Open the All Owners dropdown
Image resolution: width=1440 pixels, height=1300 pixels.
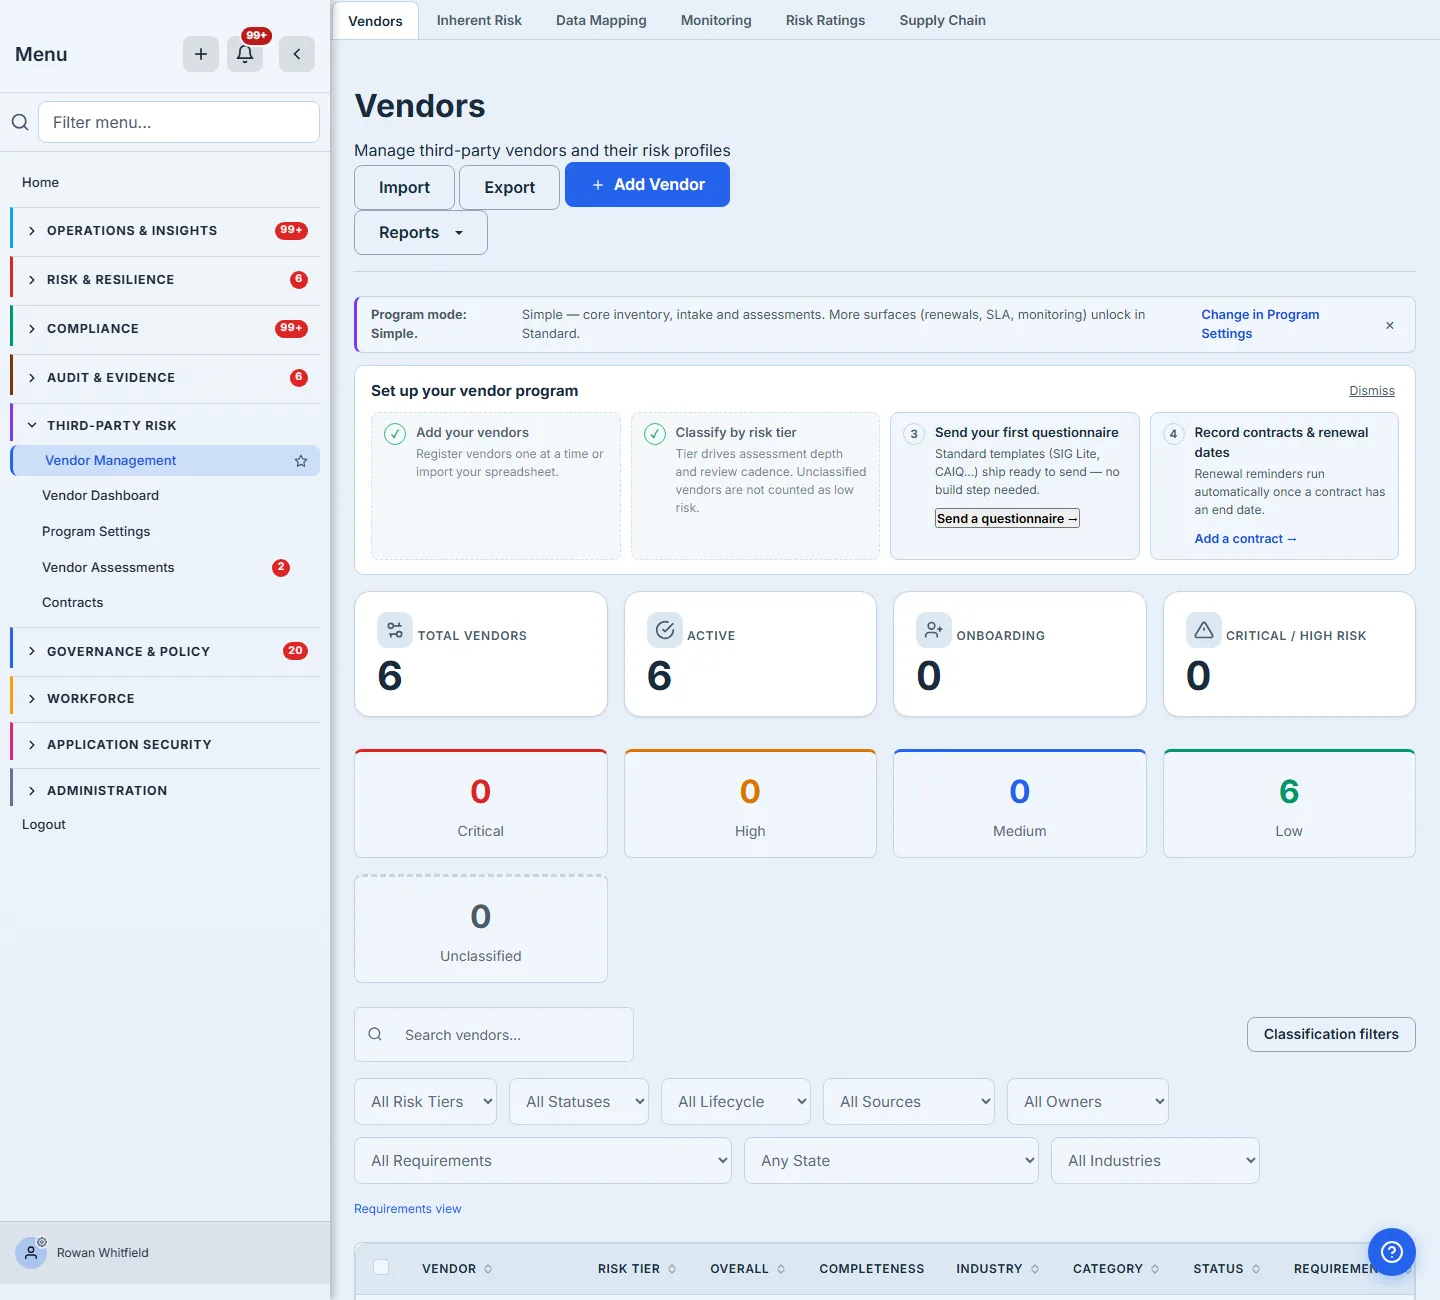(1088, 1101)
